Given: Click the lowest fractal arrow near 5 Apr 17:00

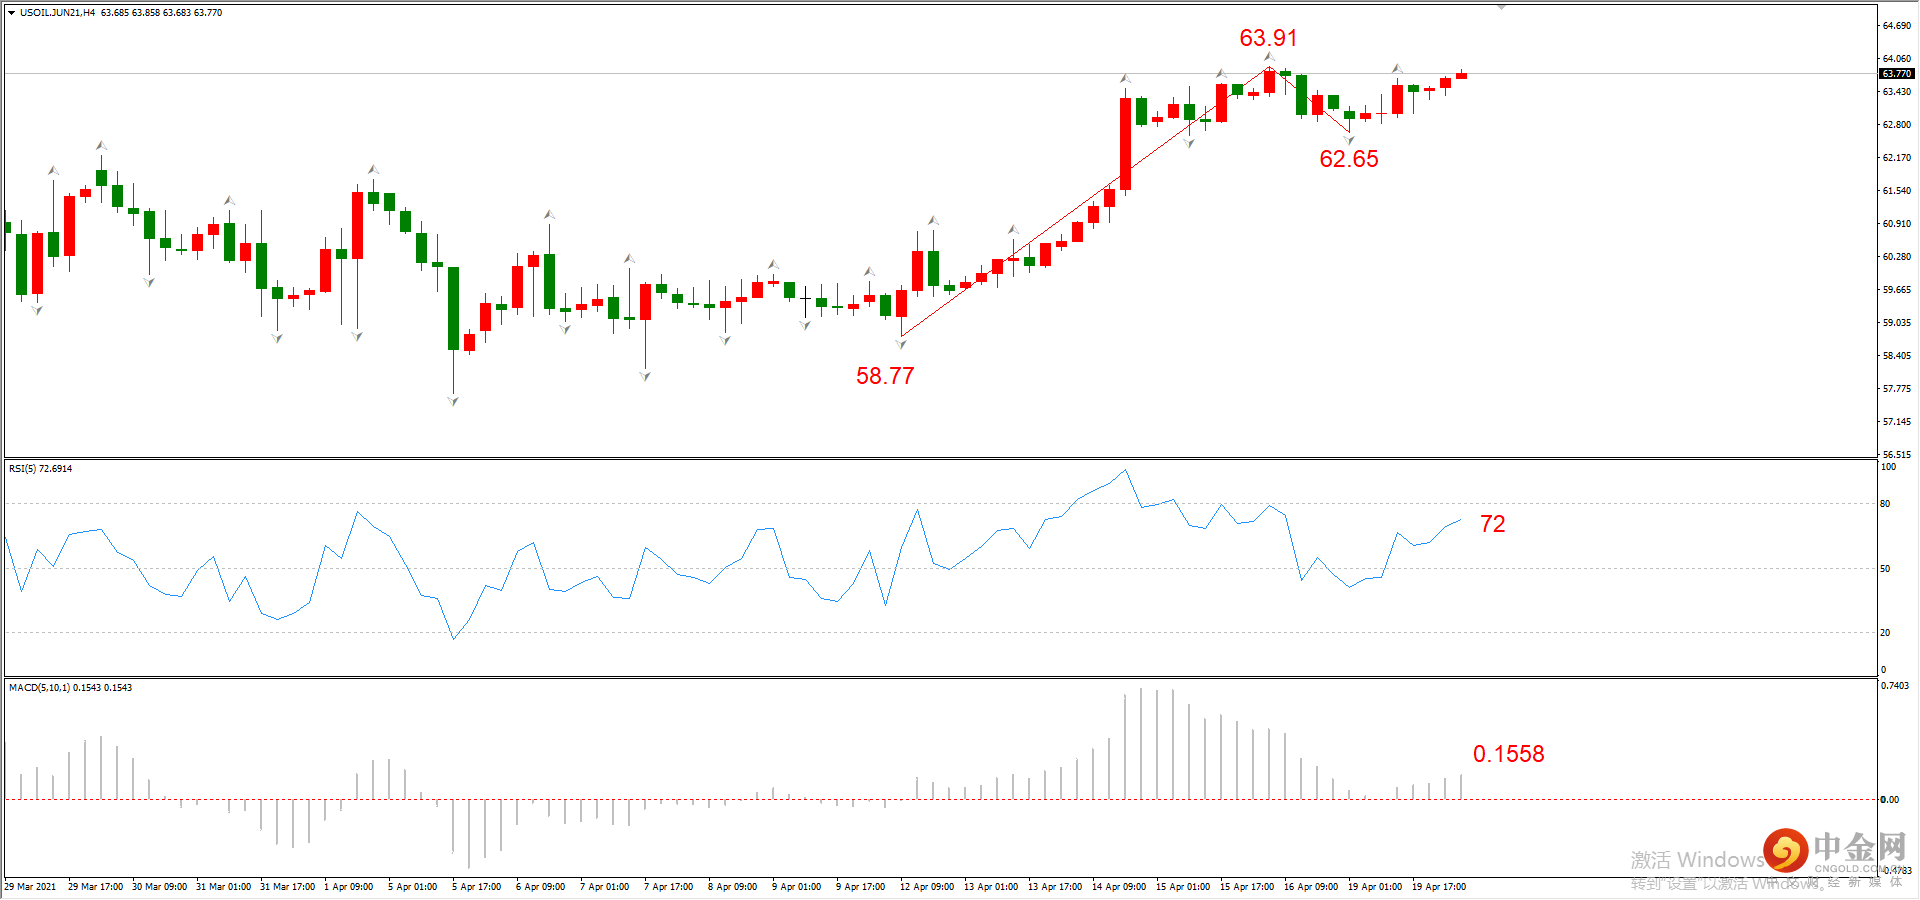Looking at the screenshot, I should 453,401.
